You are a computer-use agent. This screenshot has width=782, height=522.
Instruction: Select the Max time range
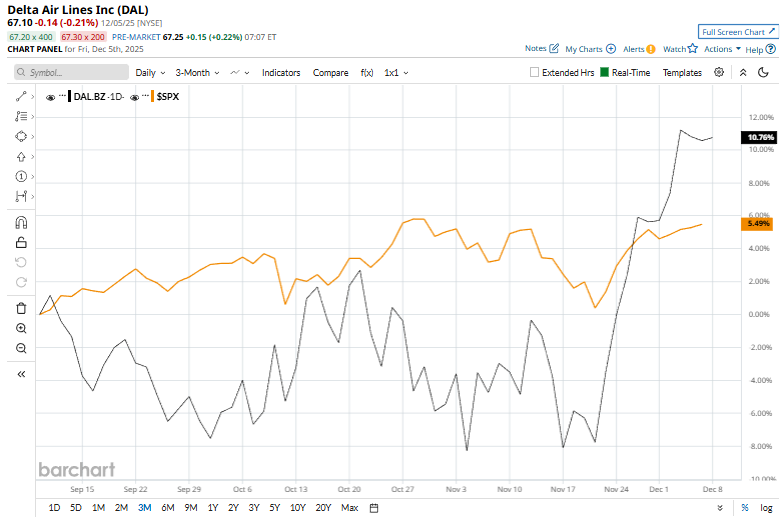350,508
